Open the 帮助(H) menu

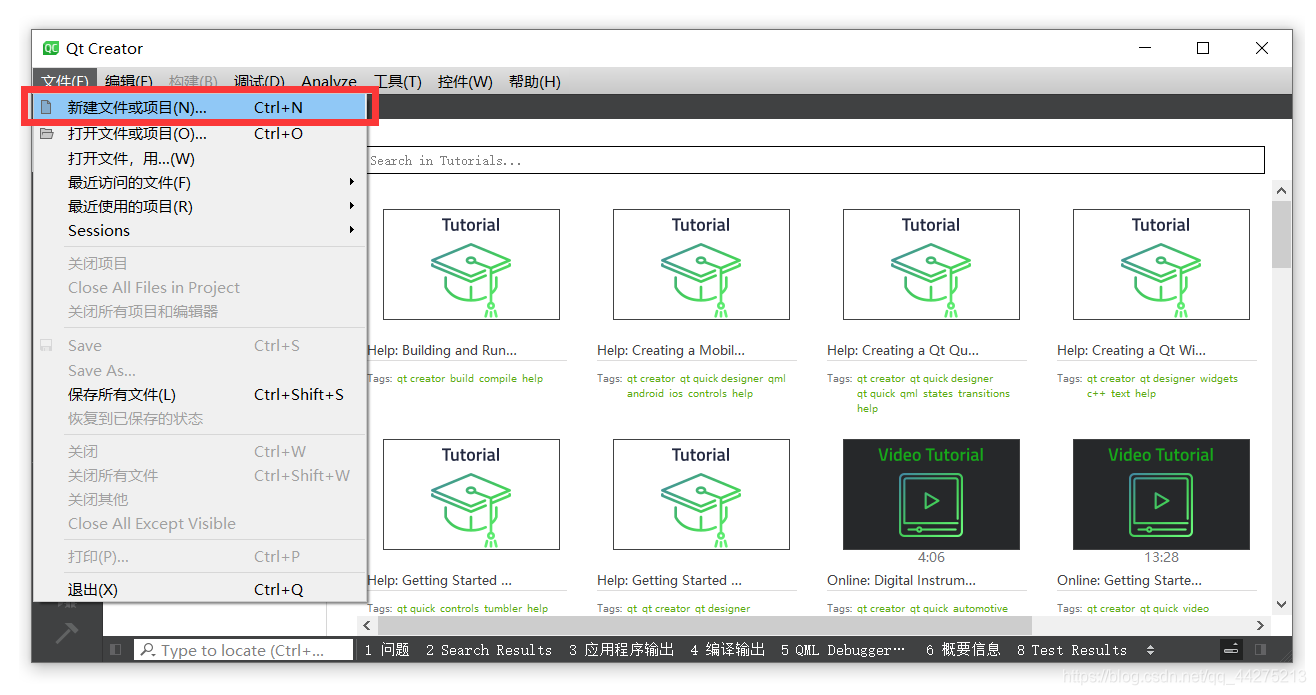pos(534,82)
